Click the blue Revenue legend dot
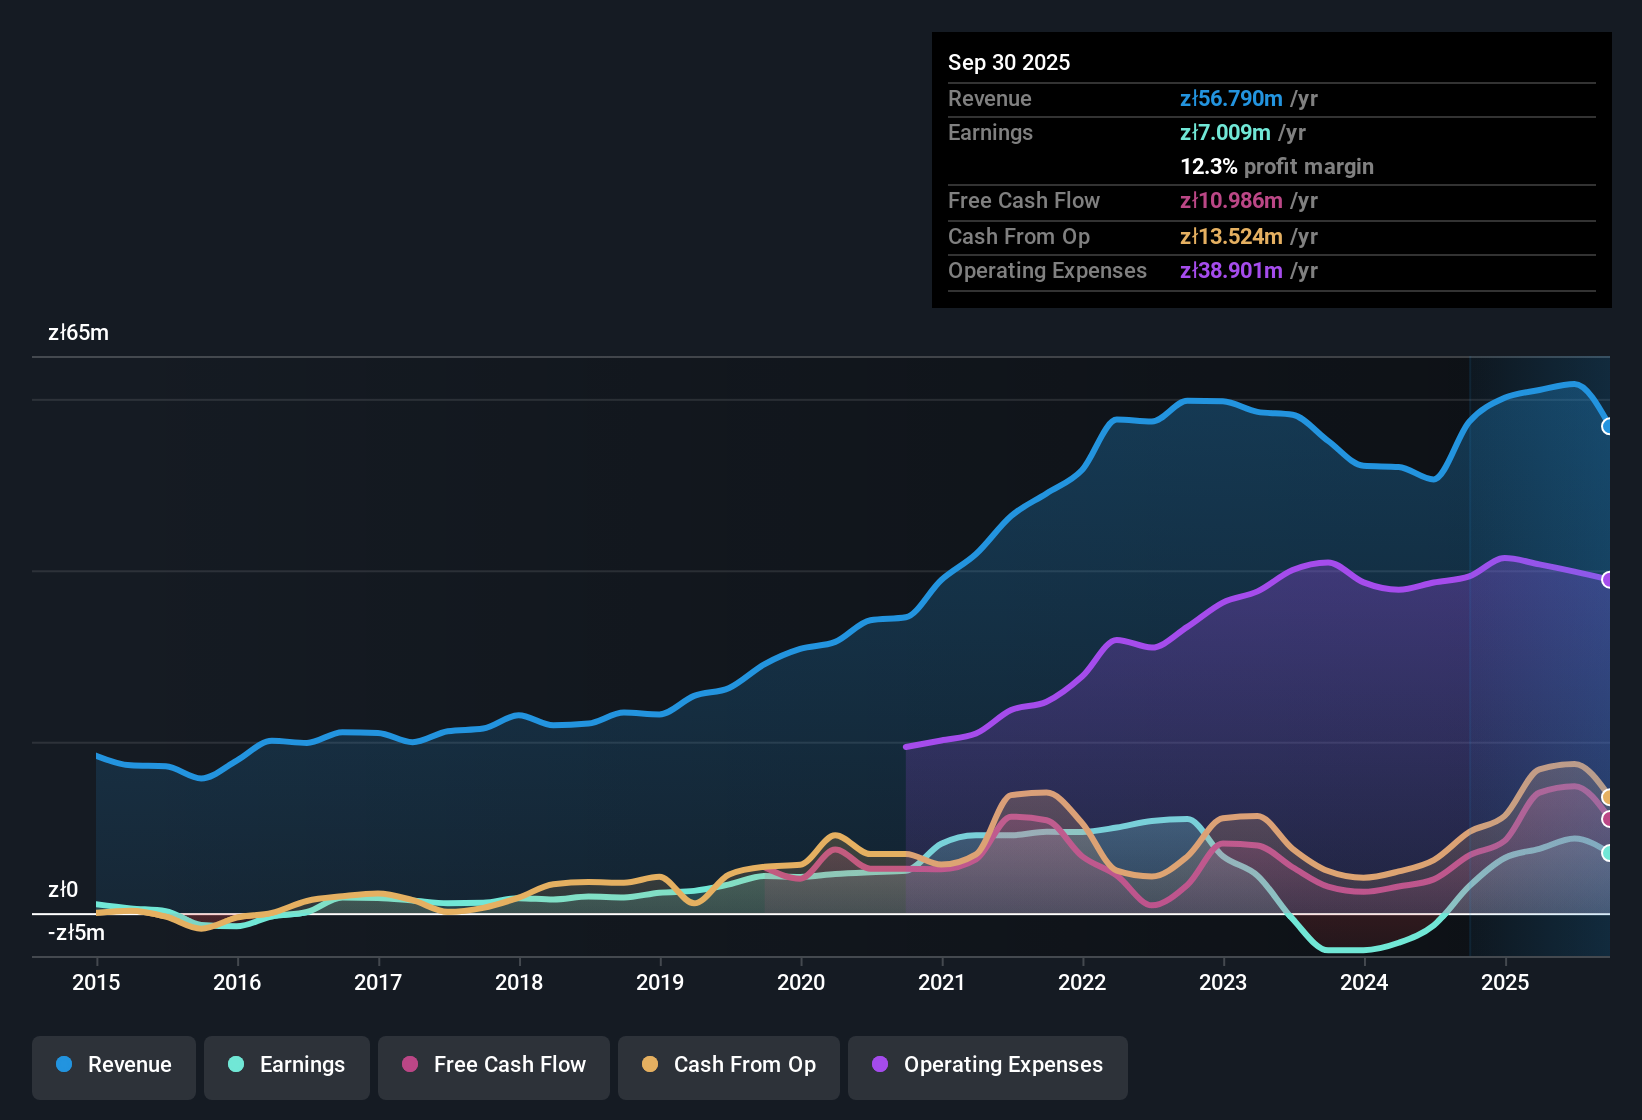 coord(64,1065)
